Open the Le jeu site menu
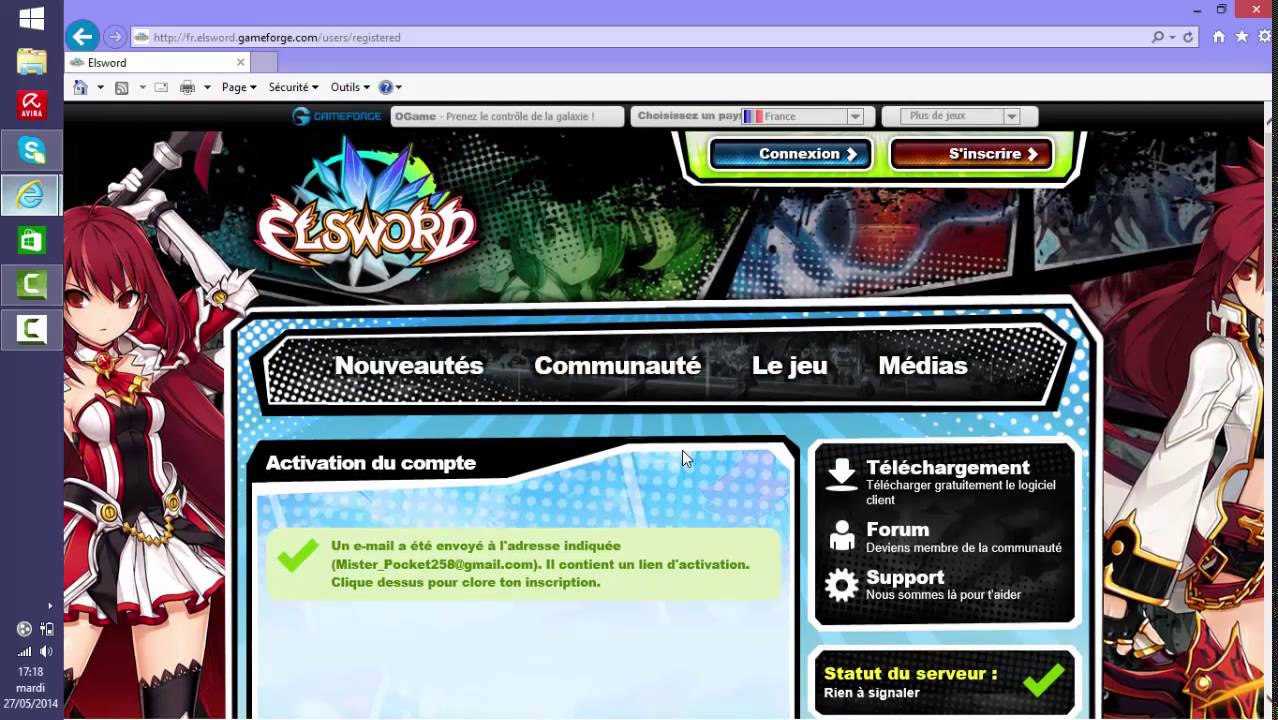Screen dimensions: 1278x720 (x=789, y=366)
